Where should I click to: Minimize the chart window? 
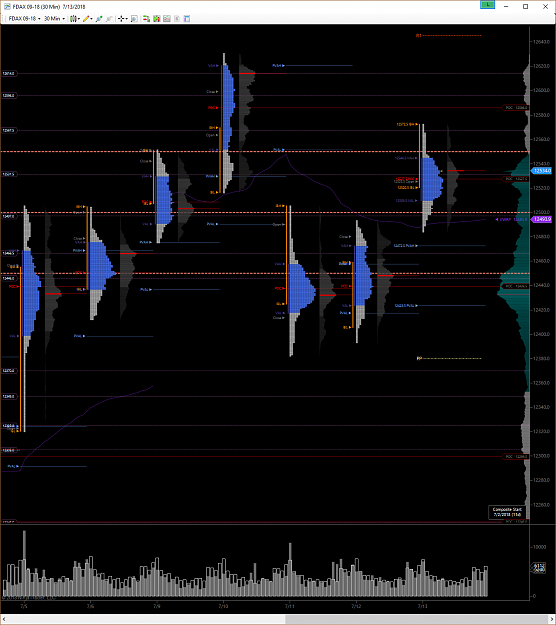click(x=507, y=6)
